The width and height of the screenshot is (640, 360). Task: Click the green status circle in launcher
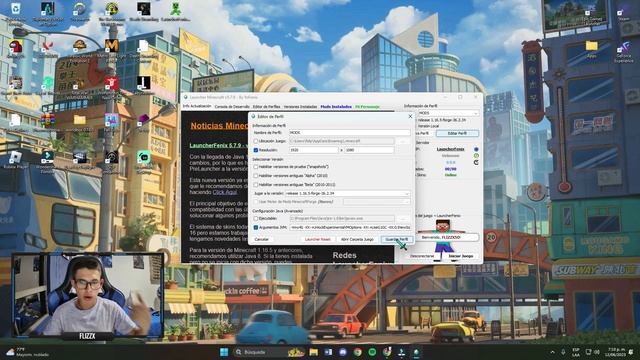pyautogui.click(x=476, y=156)
